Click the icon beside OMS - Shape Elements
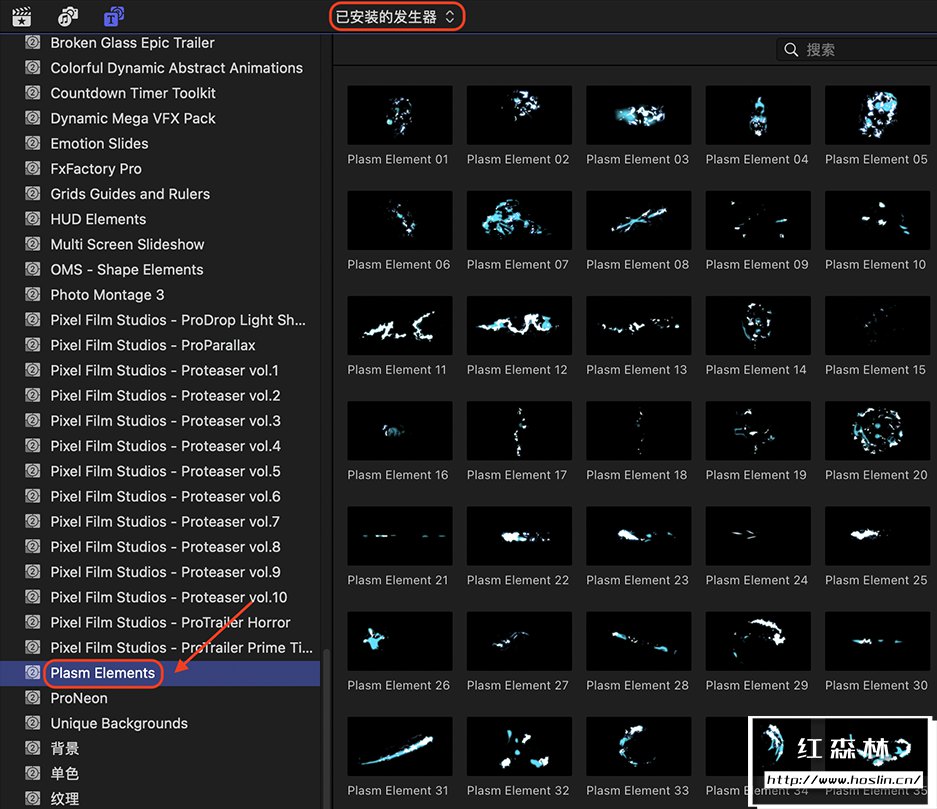The image size is (937, 809). click(33, 269)
